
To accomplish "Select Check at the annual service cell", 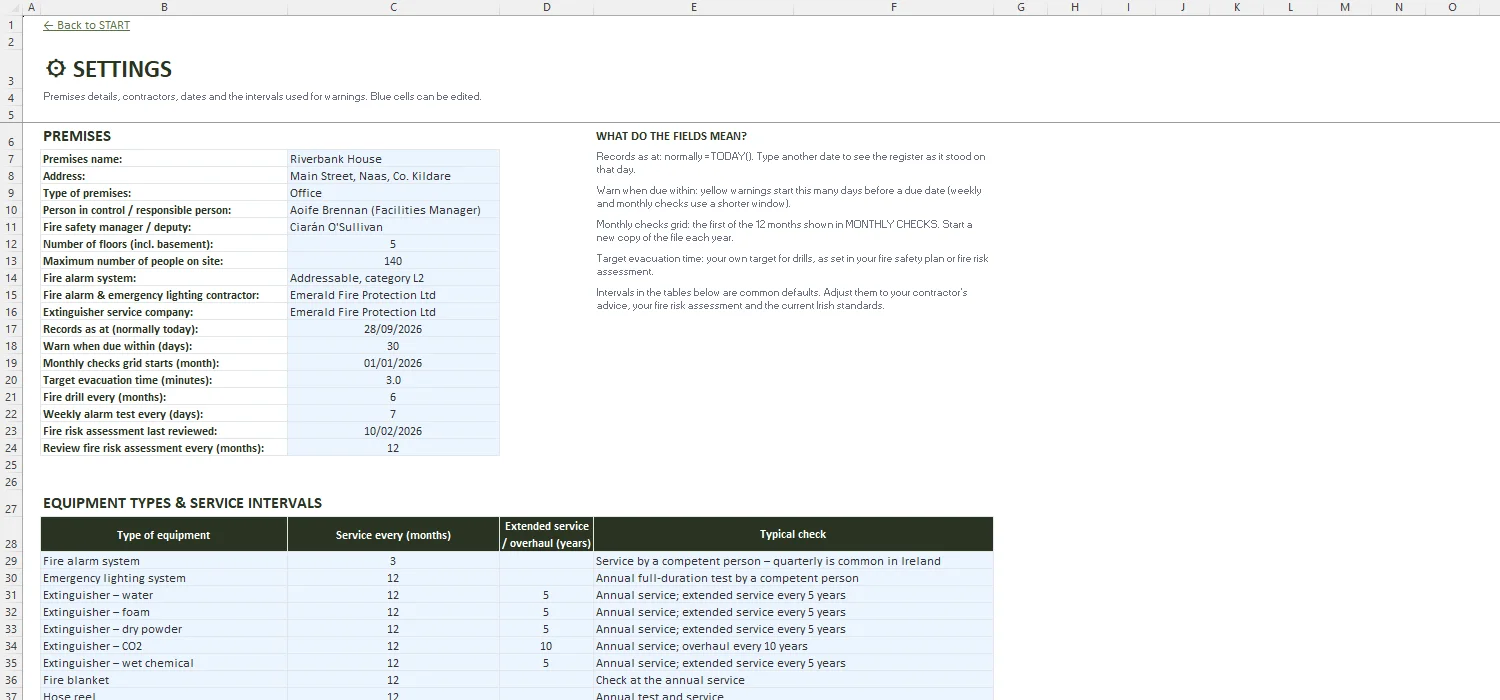I will pos(793,680).
